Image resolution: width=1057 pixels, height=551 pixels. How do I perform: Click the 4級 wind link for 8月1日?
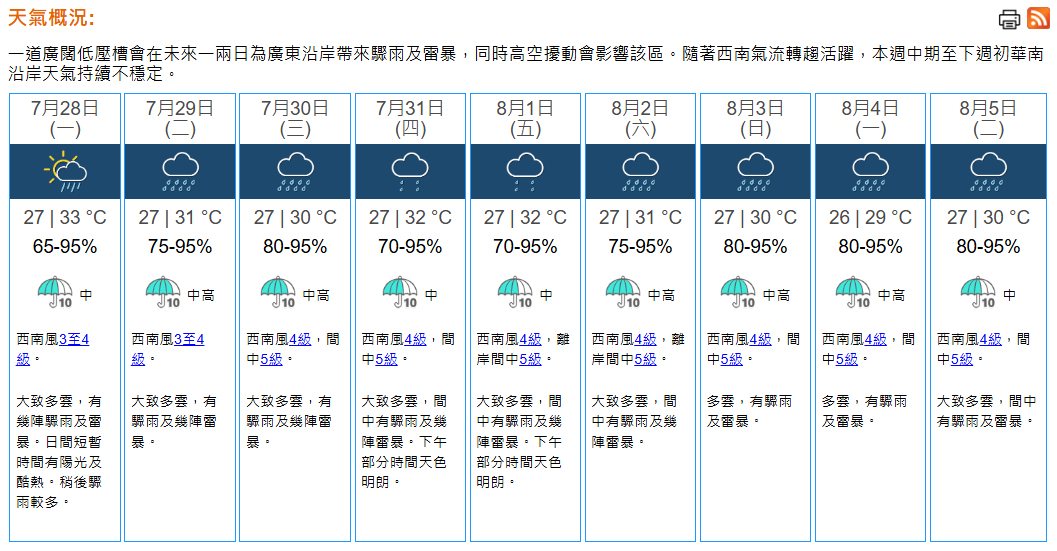click(530, 340)
